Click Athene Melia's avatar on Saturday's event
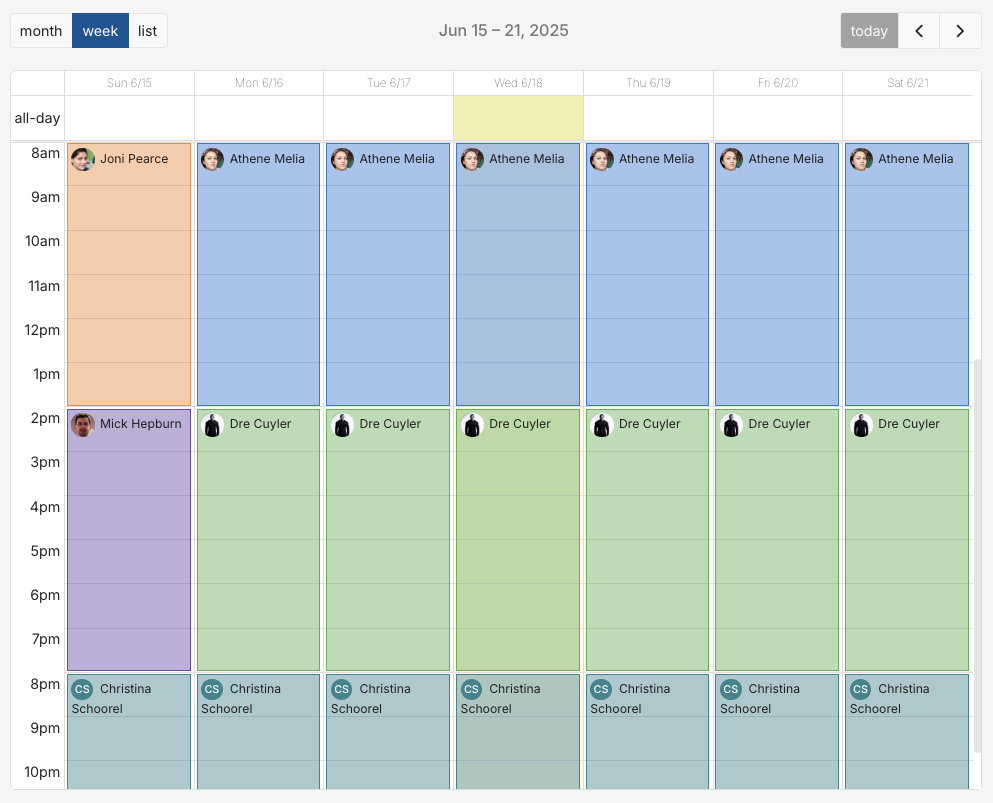This screenshot has width=993, height=803. click(861, 159)
